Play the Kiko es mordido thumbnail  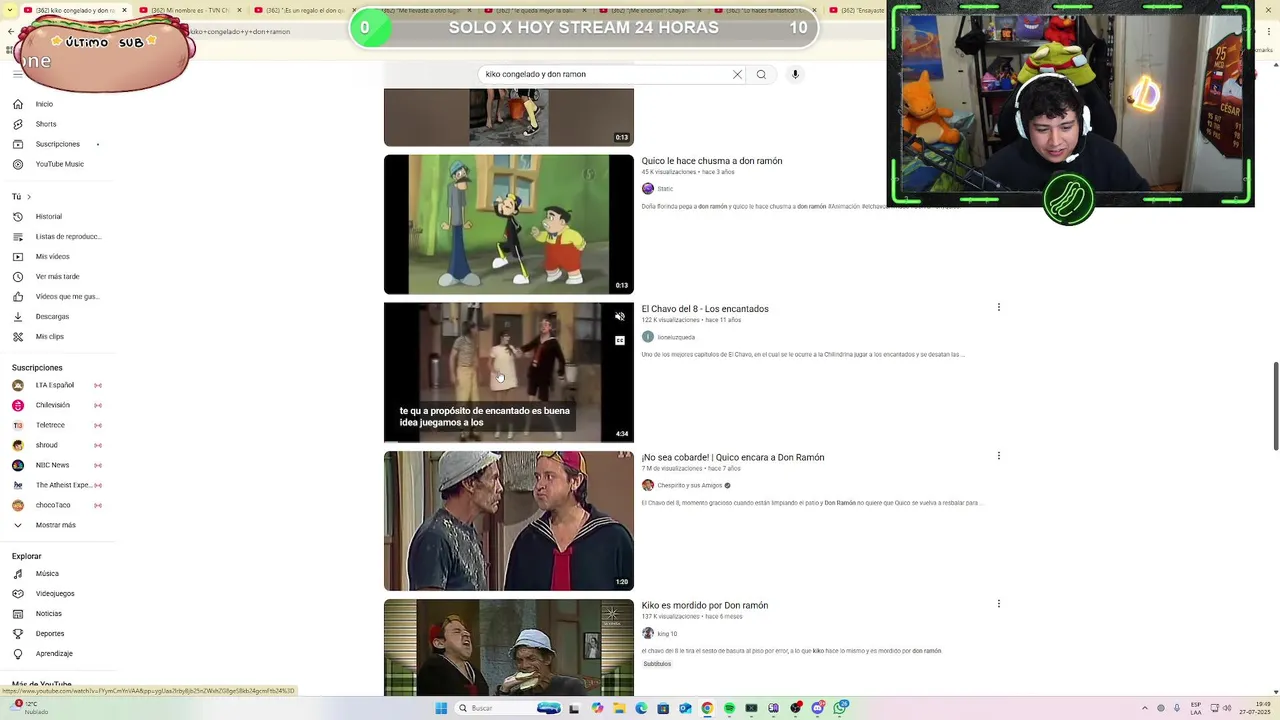(509, 647)
